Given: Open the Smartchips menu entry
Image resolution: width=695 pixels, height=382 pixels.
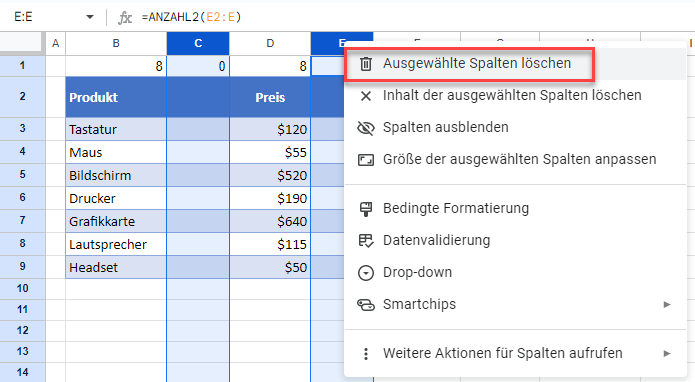Looking at the screenshot, I should tap(419, 304).
